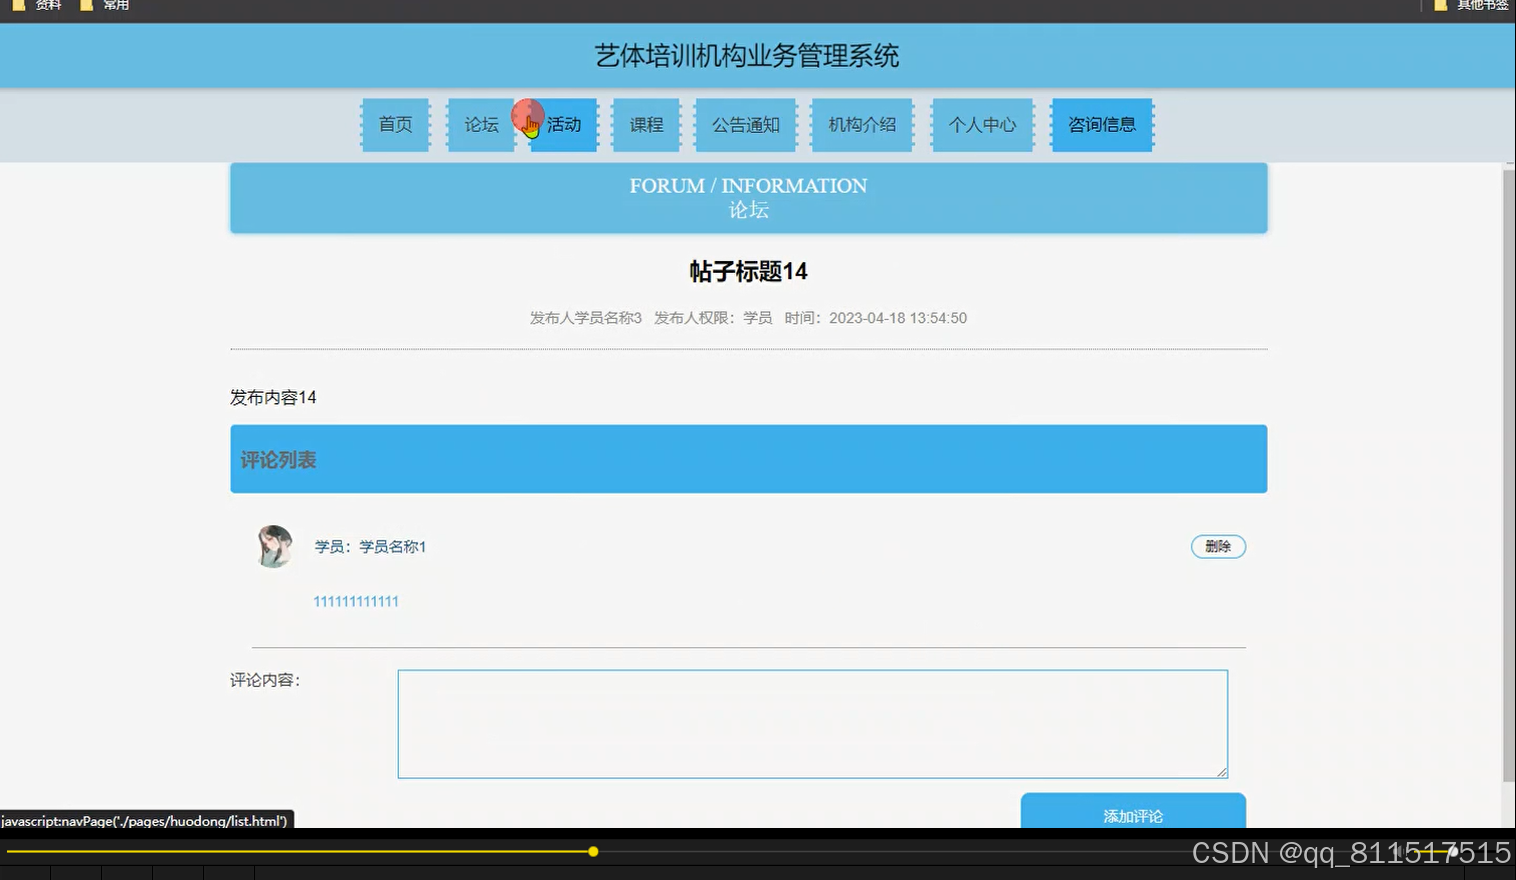Navigate to the 首页 tab

(x=395, y=124)
